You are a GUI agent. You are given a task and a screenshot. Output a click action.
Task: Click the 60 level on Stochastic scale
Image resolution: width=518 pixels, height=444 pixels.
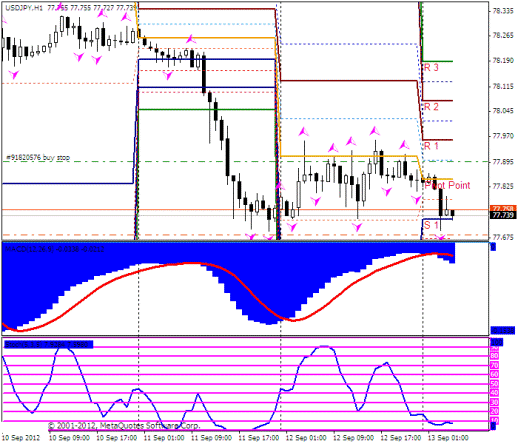pos(495,374)
